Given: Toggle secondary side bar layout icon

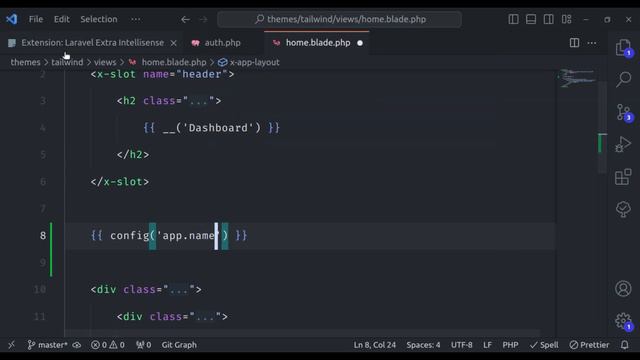Looking at the screenshot, I should (x=549, y=19).
